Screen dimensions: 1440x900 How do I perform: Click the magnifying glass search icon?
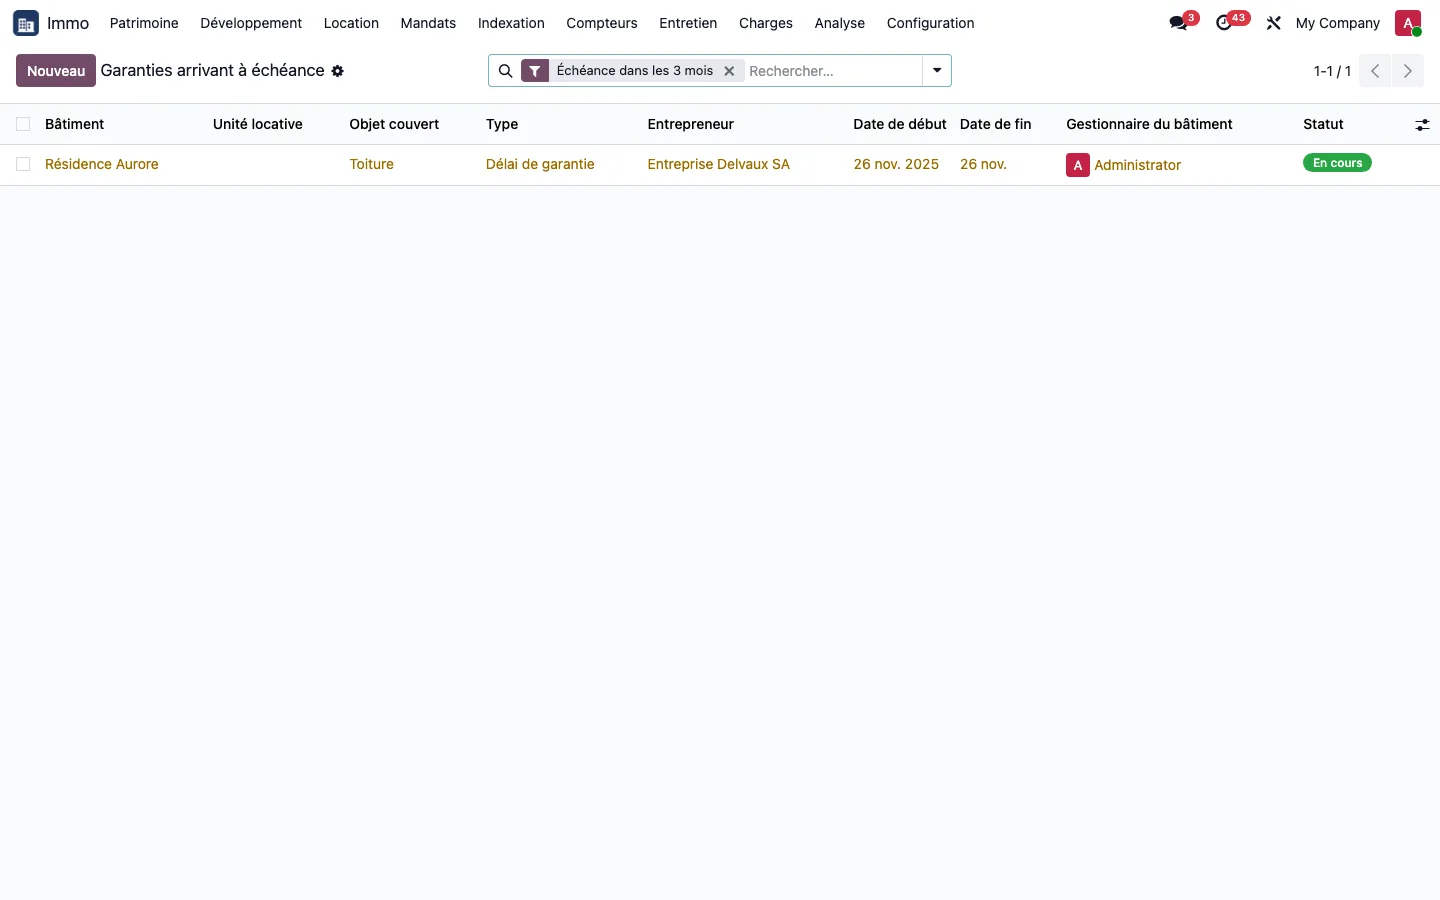[x=505, y=71]
